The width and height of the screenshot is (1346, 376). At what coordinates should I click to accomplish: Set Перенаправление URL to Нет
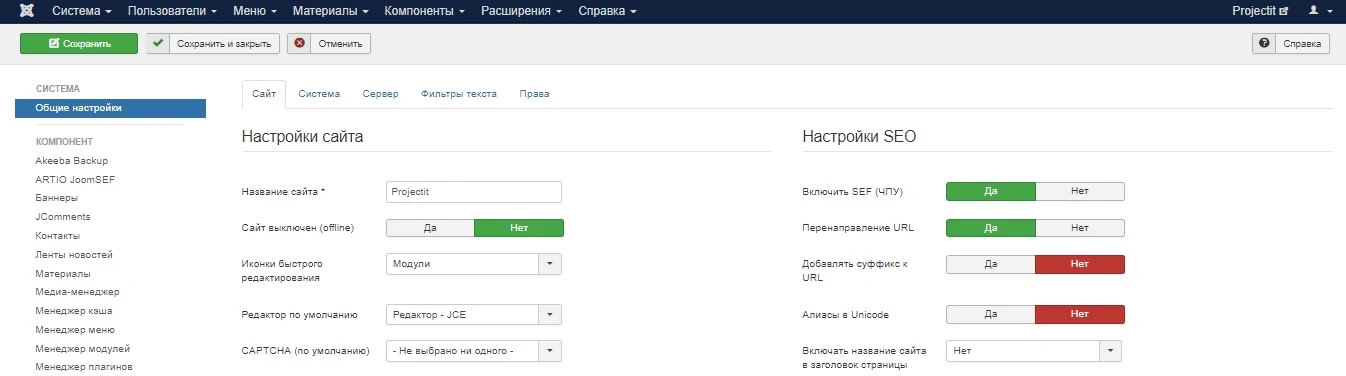coord(1080,228)
